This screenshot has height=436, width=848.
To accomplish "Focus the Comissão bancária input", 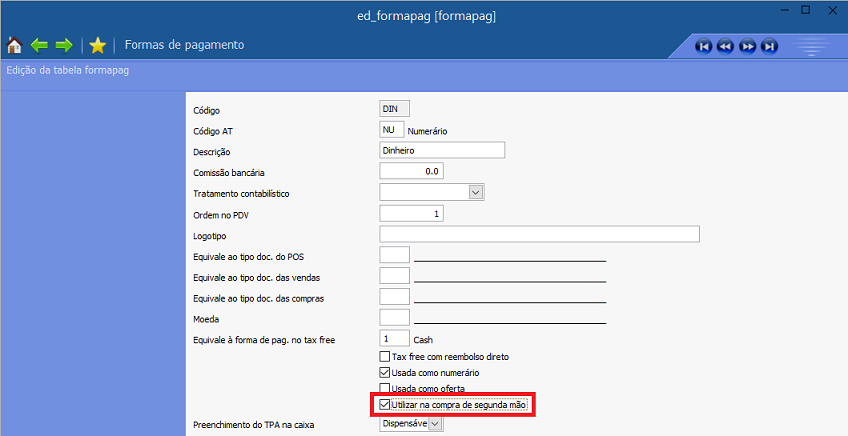I will click(412, 172).
